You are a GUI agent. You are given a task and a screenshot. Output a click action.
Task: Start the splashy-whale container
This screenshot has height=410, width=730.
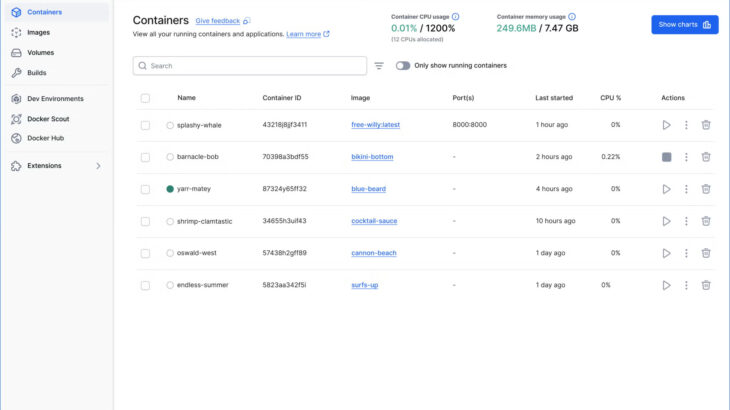pos(666,125)
